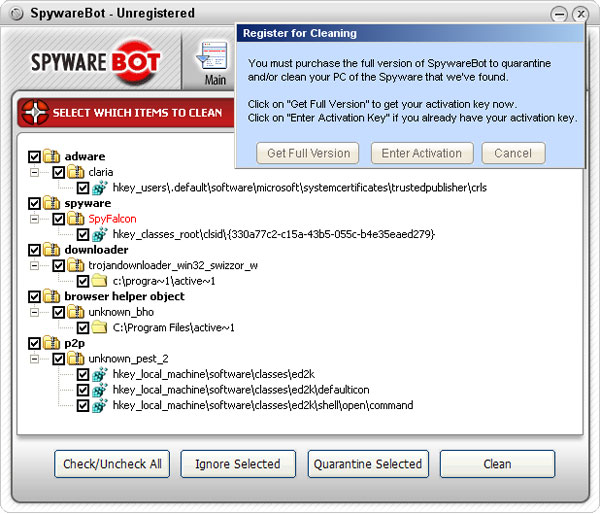Image resolution: width=600 pixels, height=514 pixels.
Task: Uncheck the unknown_bho checkbox
Action: coord(59,313)
